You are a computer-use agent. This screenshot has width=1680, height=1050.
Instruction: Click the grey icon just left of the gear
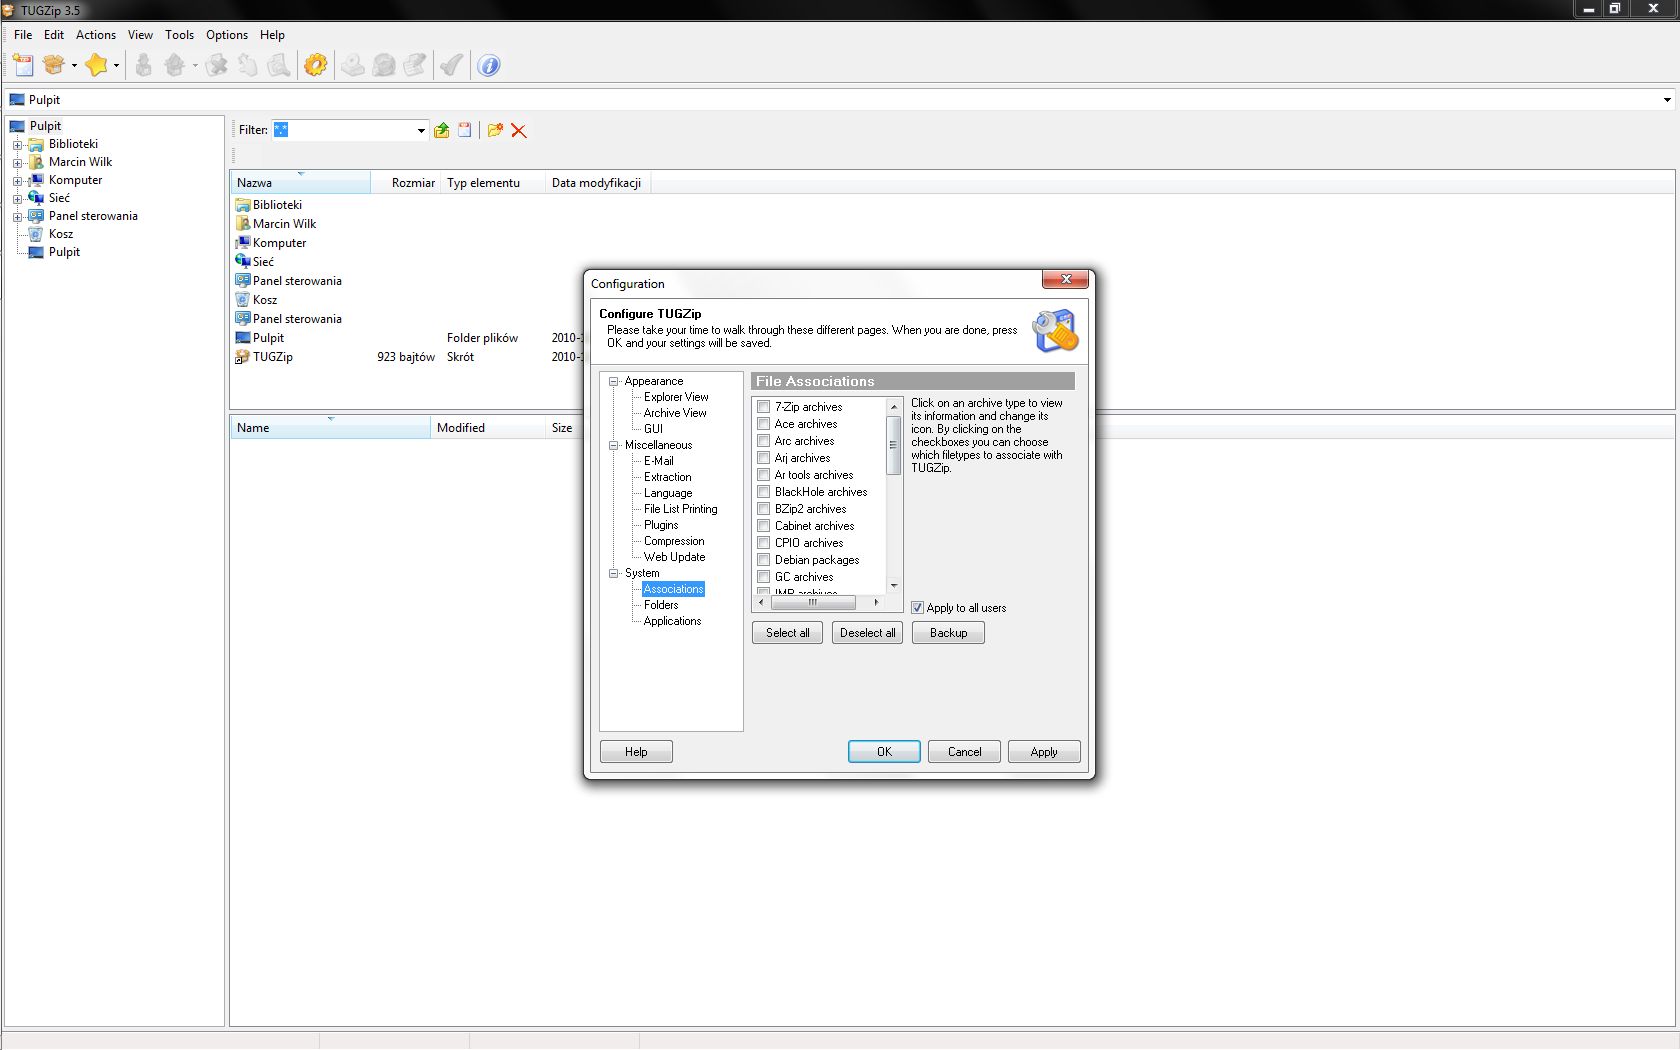tap(279, 65)
